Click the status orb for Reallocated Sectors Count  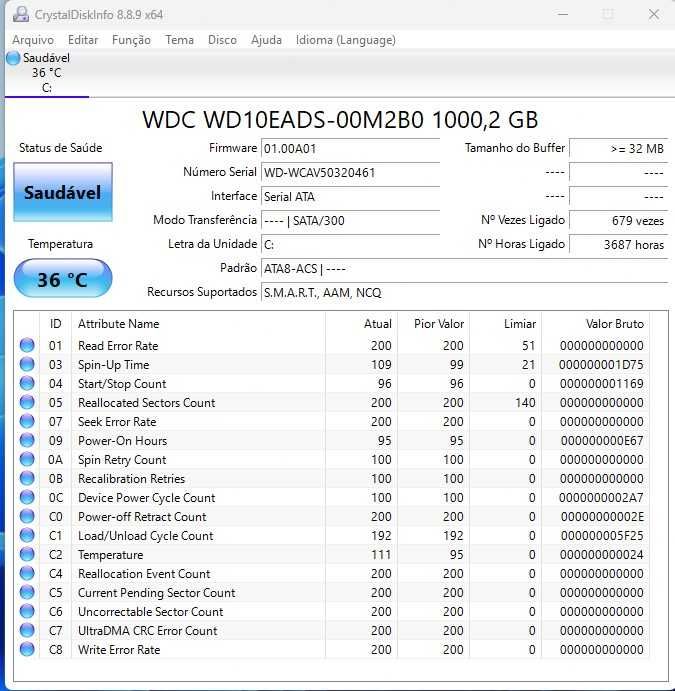[27, 402]
